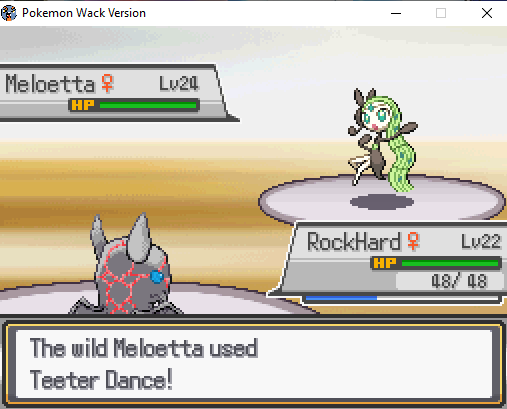The width and height of the screenshot is (507, 409).
Task: Minimize the Pokemon Wack Version window
Action: pos(396,13)
